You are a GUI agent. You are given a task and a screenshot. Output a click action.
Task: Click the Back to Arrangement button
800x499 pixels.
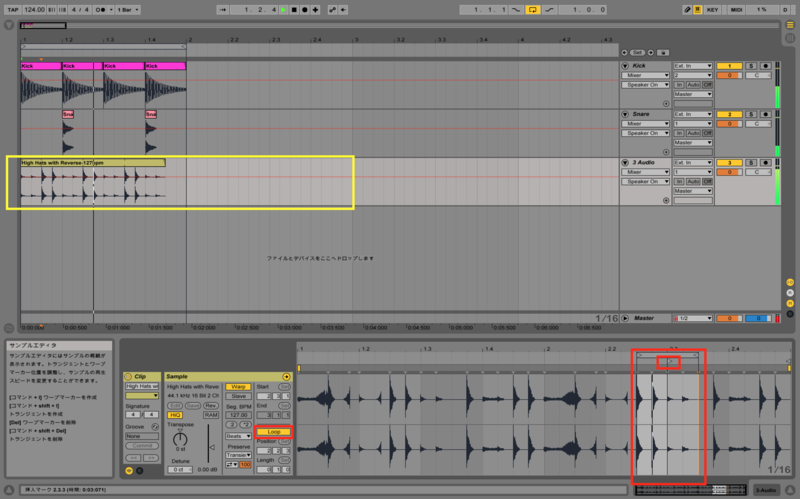pos(343,10)
